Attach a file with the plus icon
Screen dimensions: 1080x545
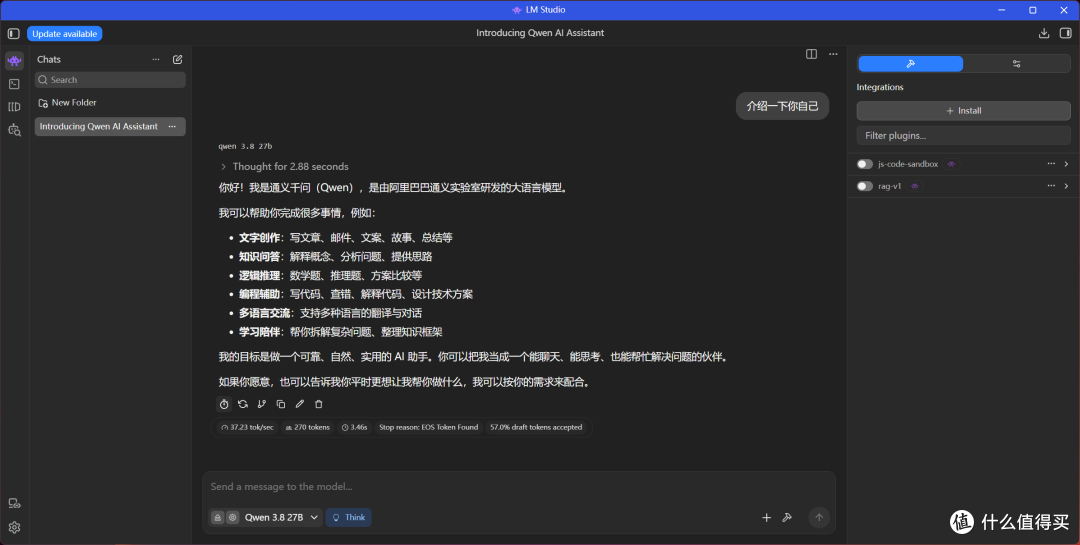point(766,517)
